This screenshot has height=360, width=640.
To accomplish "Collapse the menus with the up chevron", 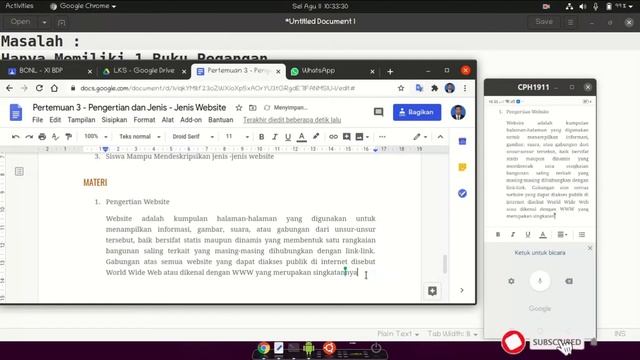I will (x=440, y=137).
